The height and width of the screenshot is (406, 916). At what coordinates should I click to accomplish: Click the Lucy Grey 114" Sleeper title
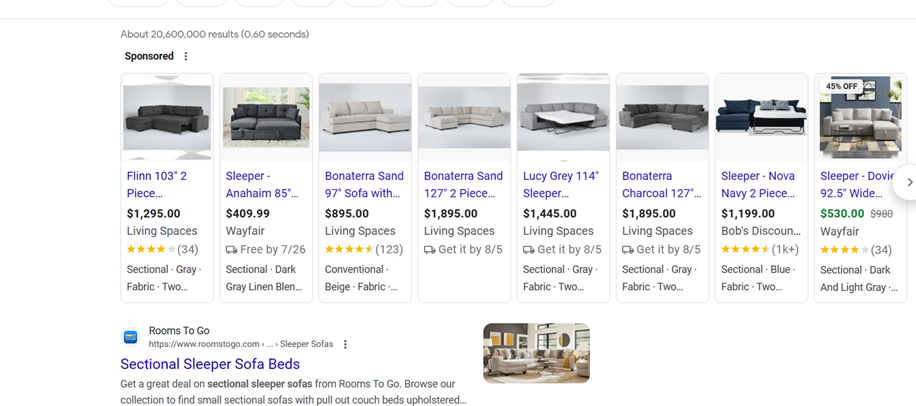[x=561, y=184]
